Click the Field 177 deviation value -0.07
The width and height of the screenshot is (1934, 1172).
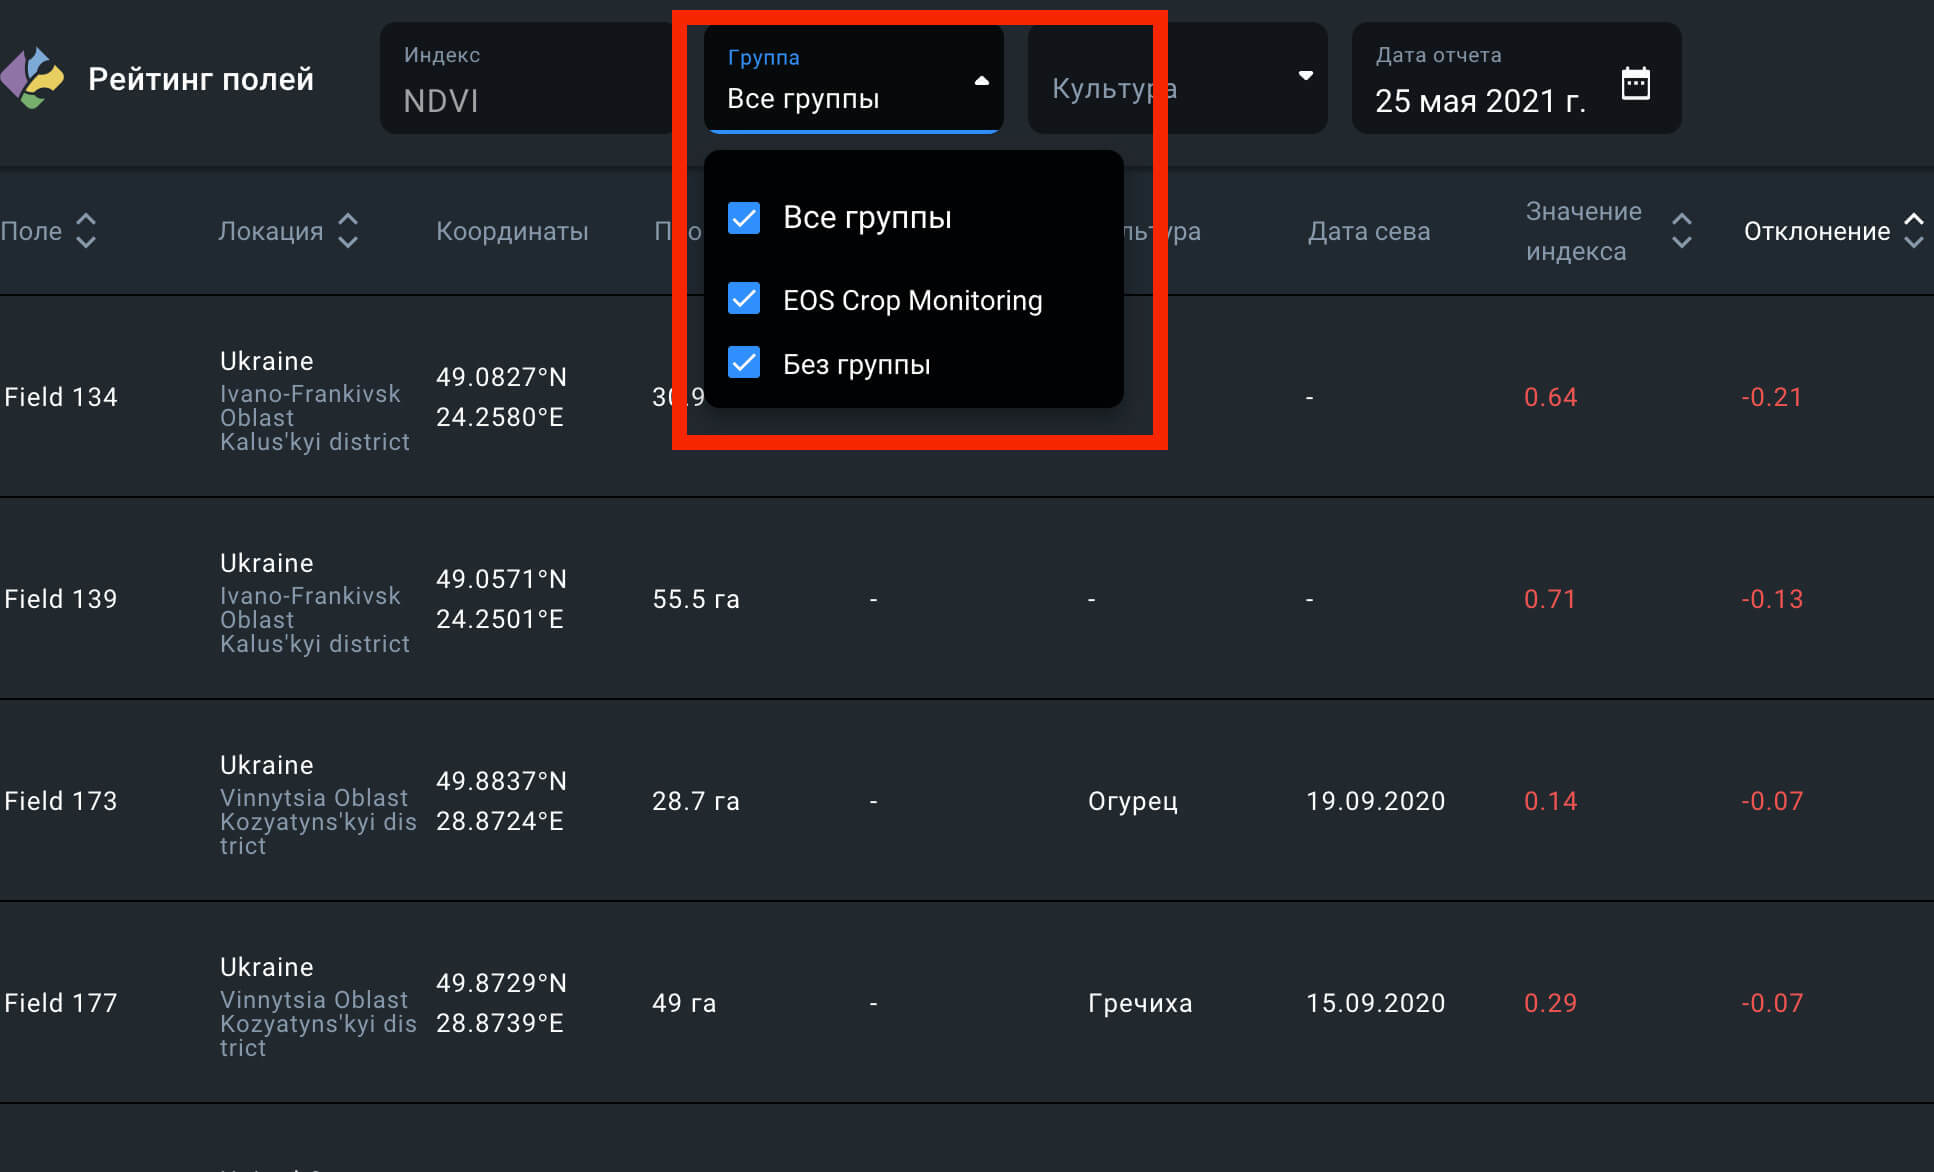tap(1772, 1003)
